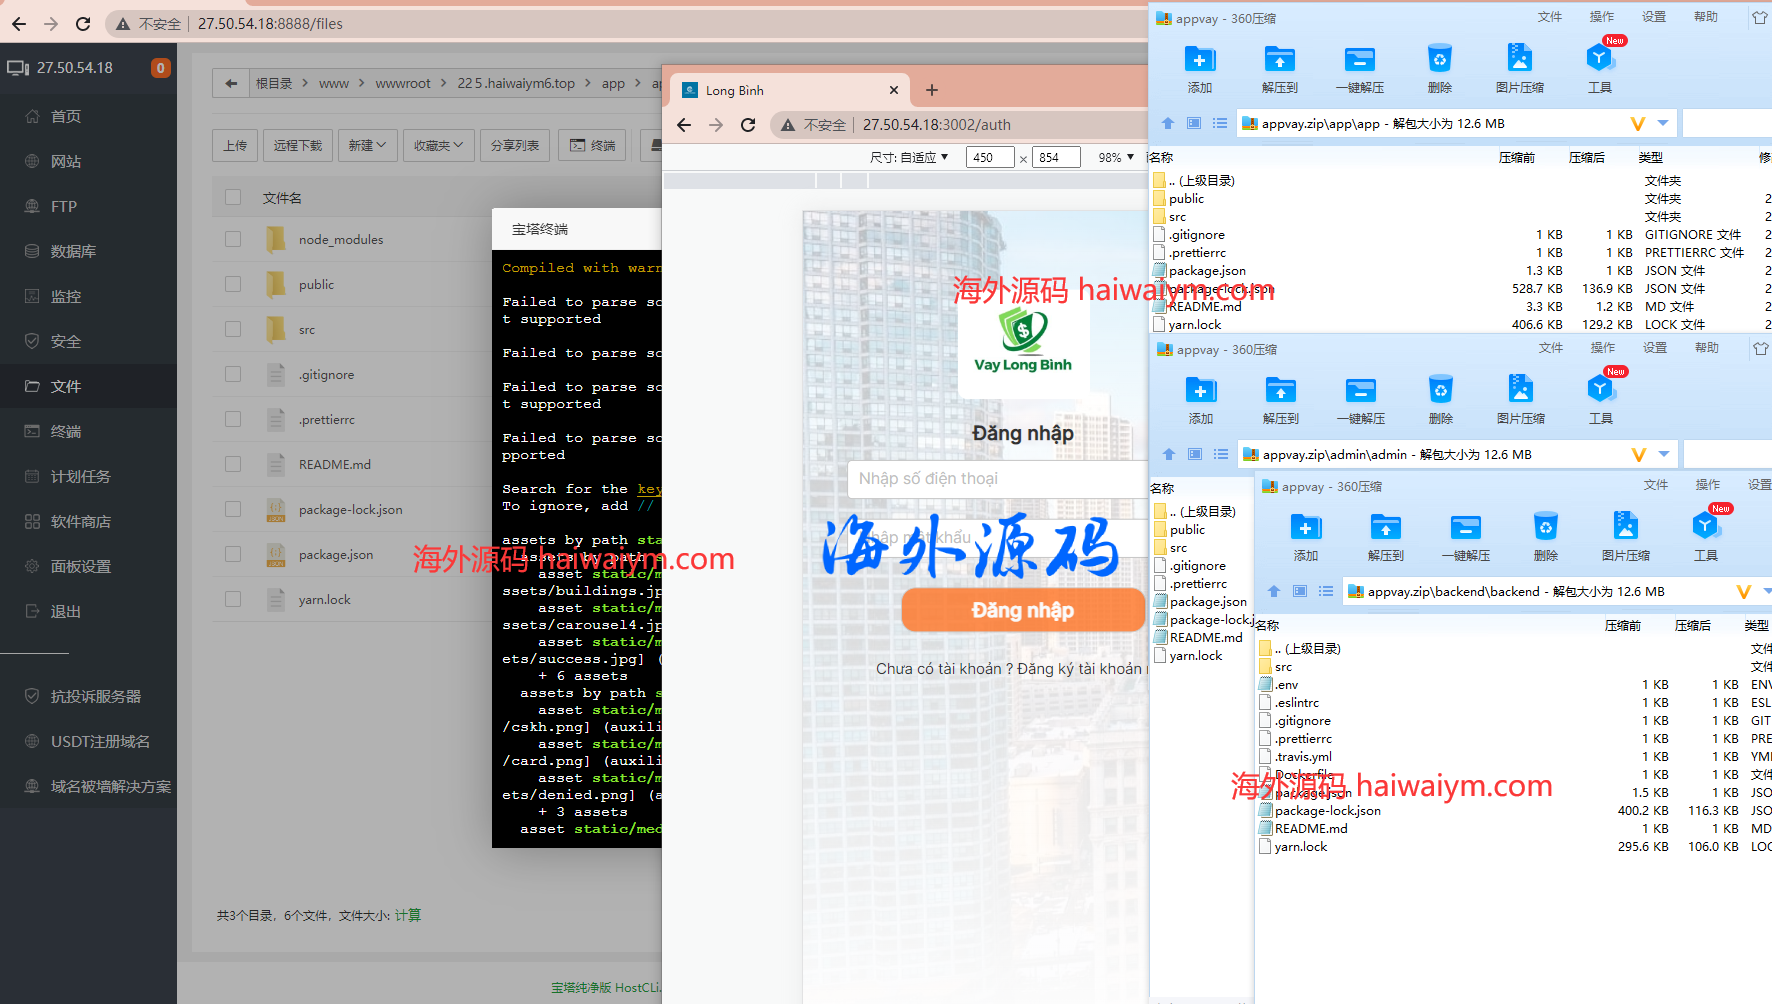Select 数据库 in the sidebar menu
1772x1004 pixels.
(x=73, y=251)
